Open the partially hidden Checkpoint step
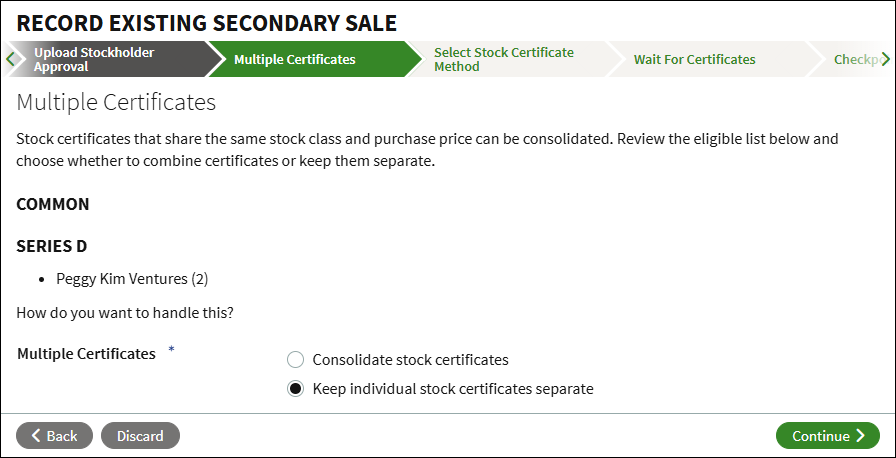 coord(853,59)
